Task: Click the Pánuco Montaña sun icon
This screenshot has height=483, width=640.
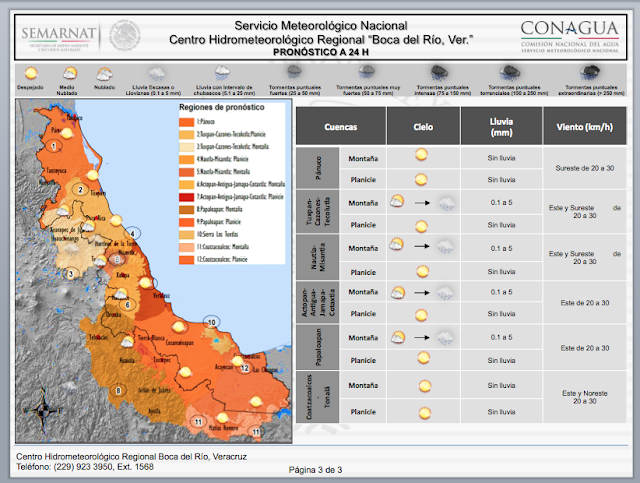Action: pyautogui.click(x=421, y=155)
